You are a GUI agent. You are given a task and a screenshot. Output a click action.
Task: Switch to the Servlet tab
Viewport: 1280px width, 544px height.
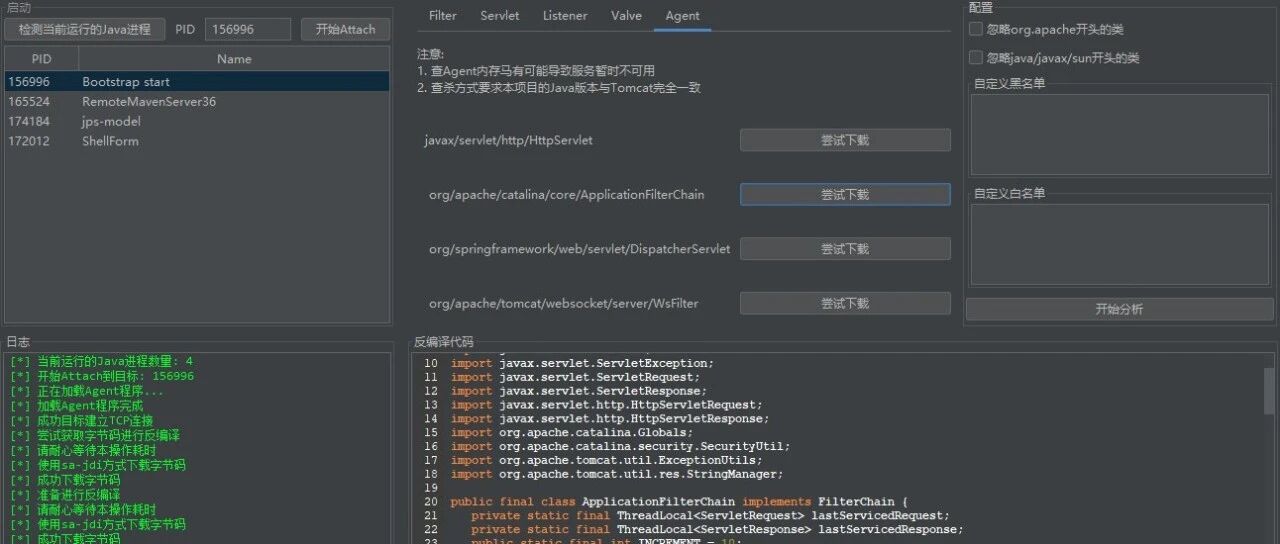500,16
